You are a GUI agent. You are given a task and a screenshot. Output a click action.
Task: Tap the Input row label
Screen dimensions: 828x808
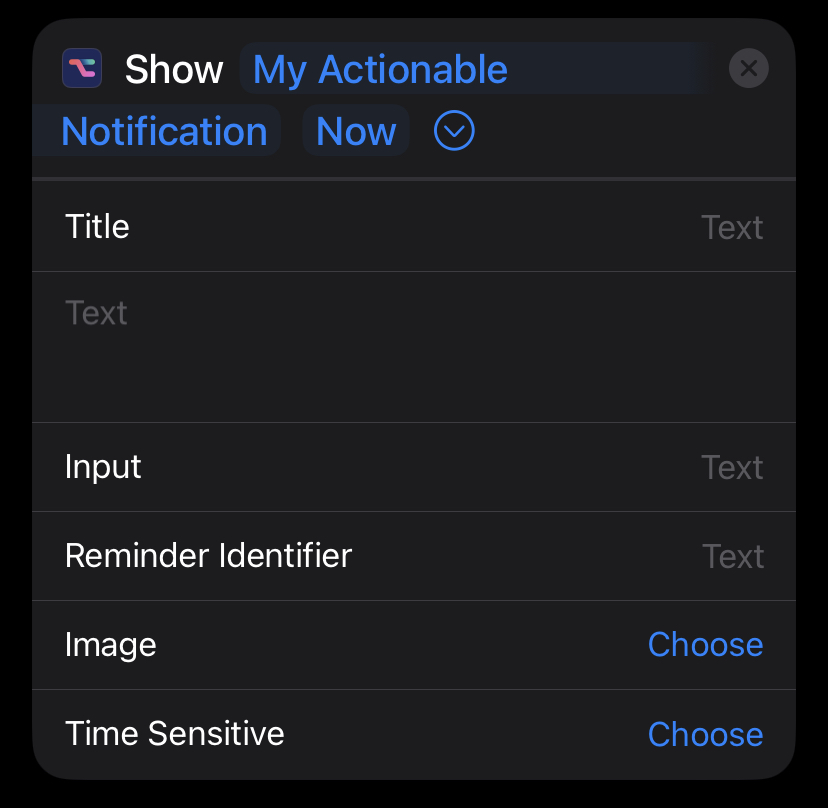[x=103, y=467]
